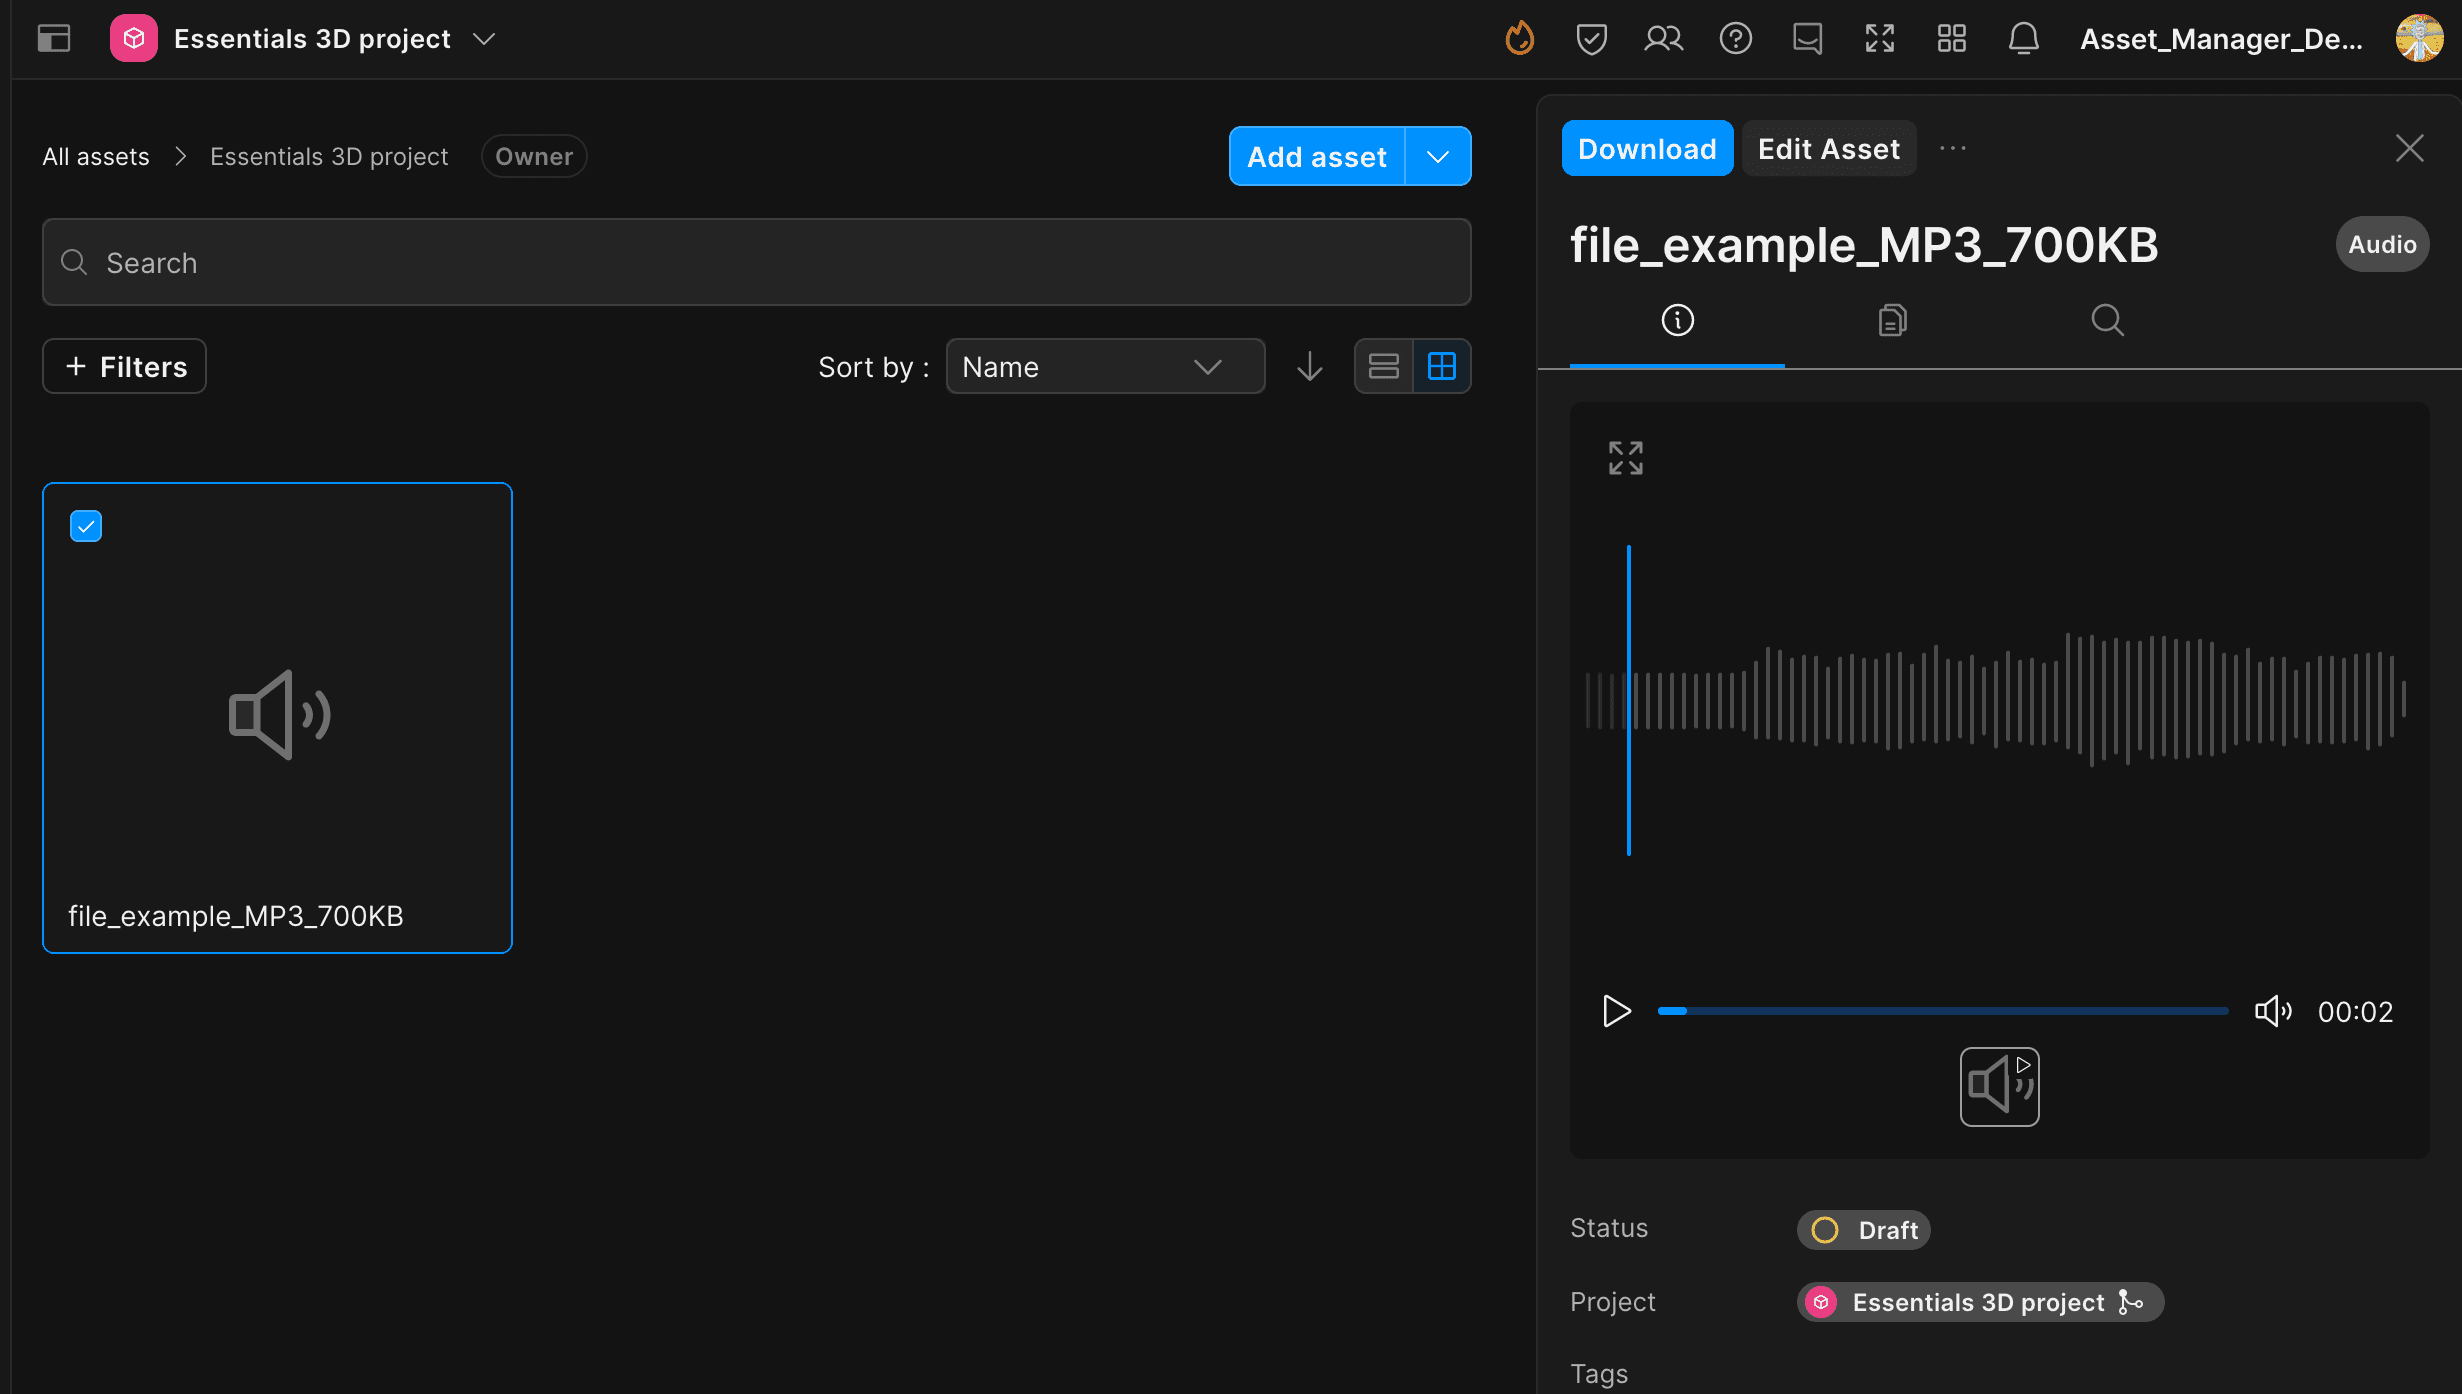Expand the Add asset dropdown arrow
This screenshot has height=1394, width=2462.
[1438, 156]
